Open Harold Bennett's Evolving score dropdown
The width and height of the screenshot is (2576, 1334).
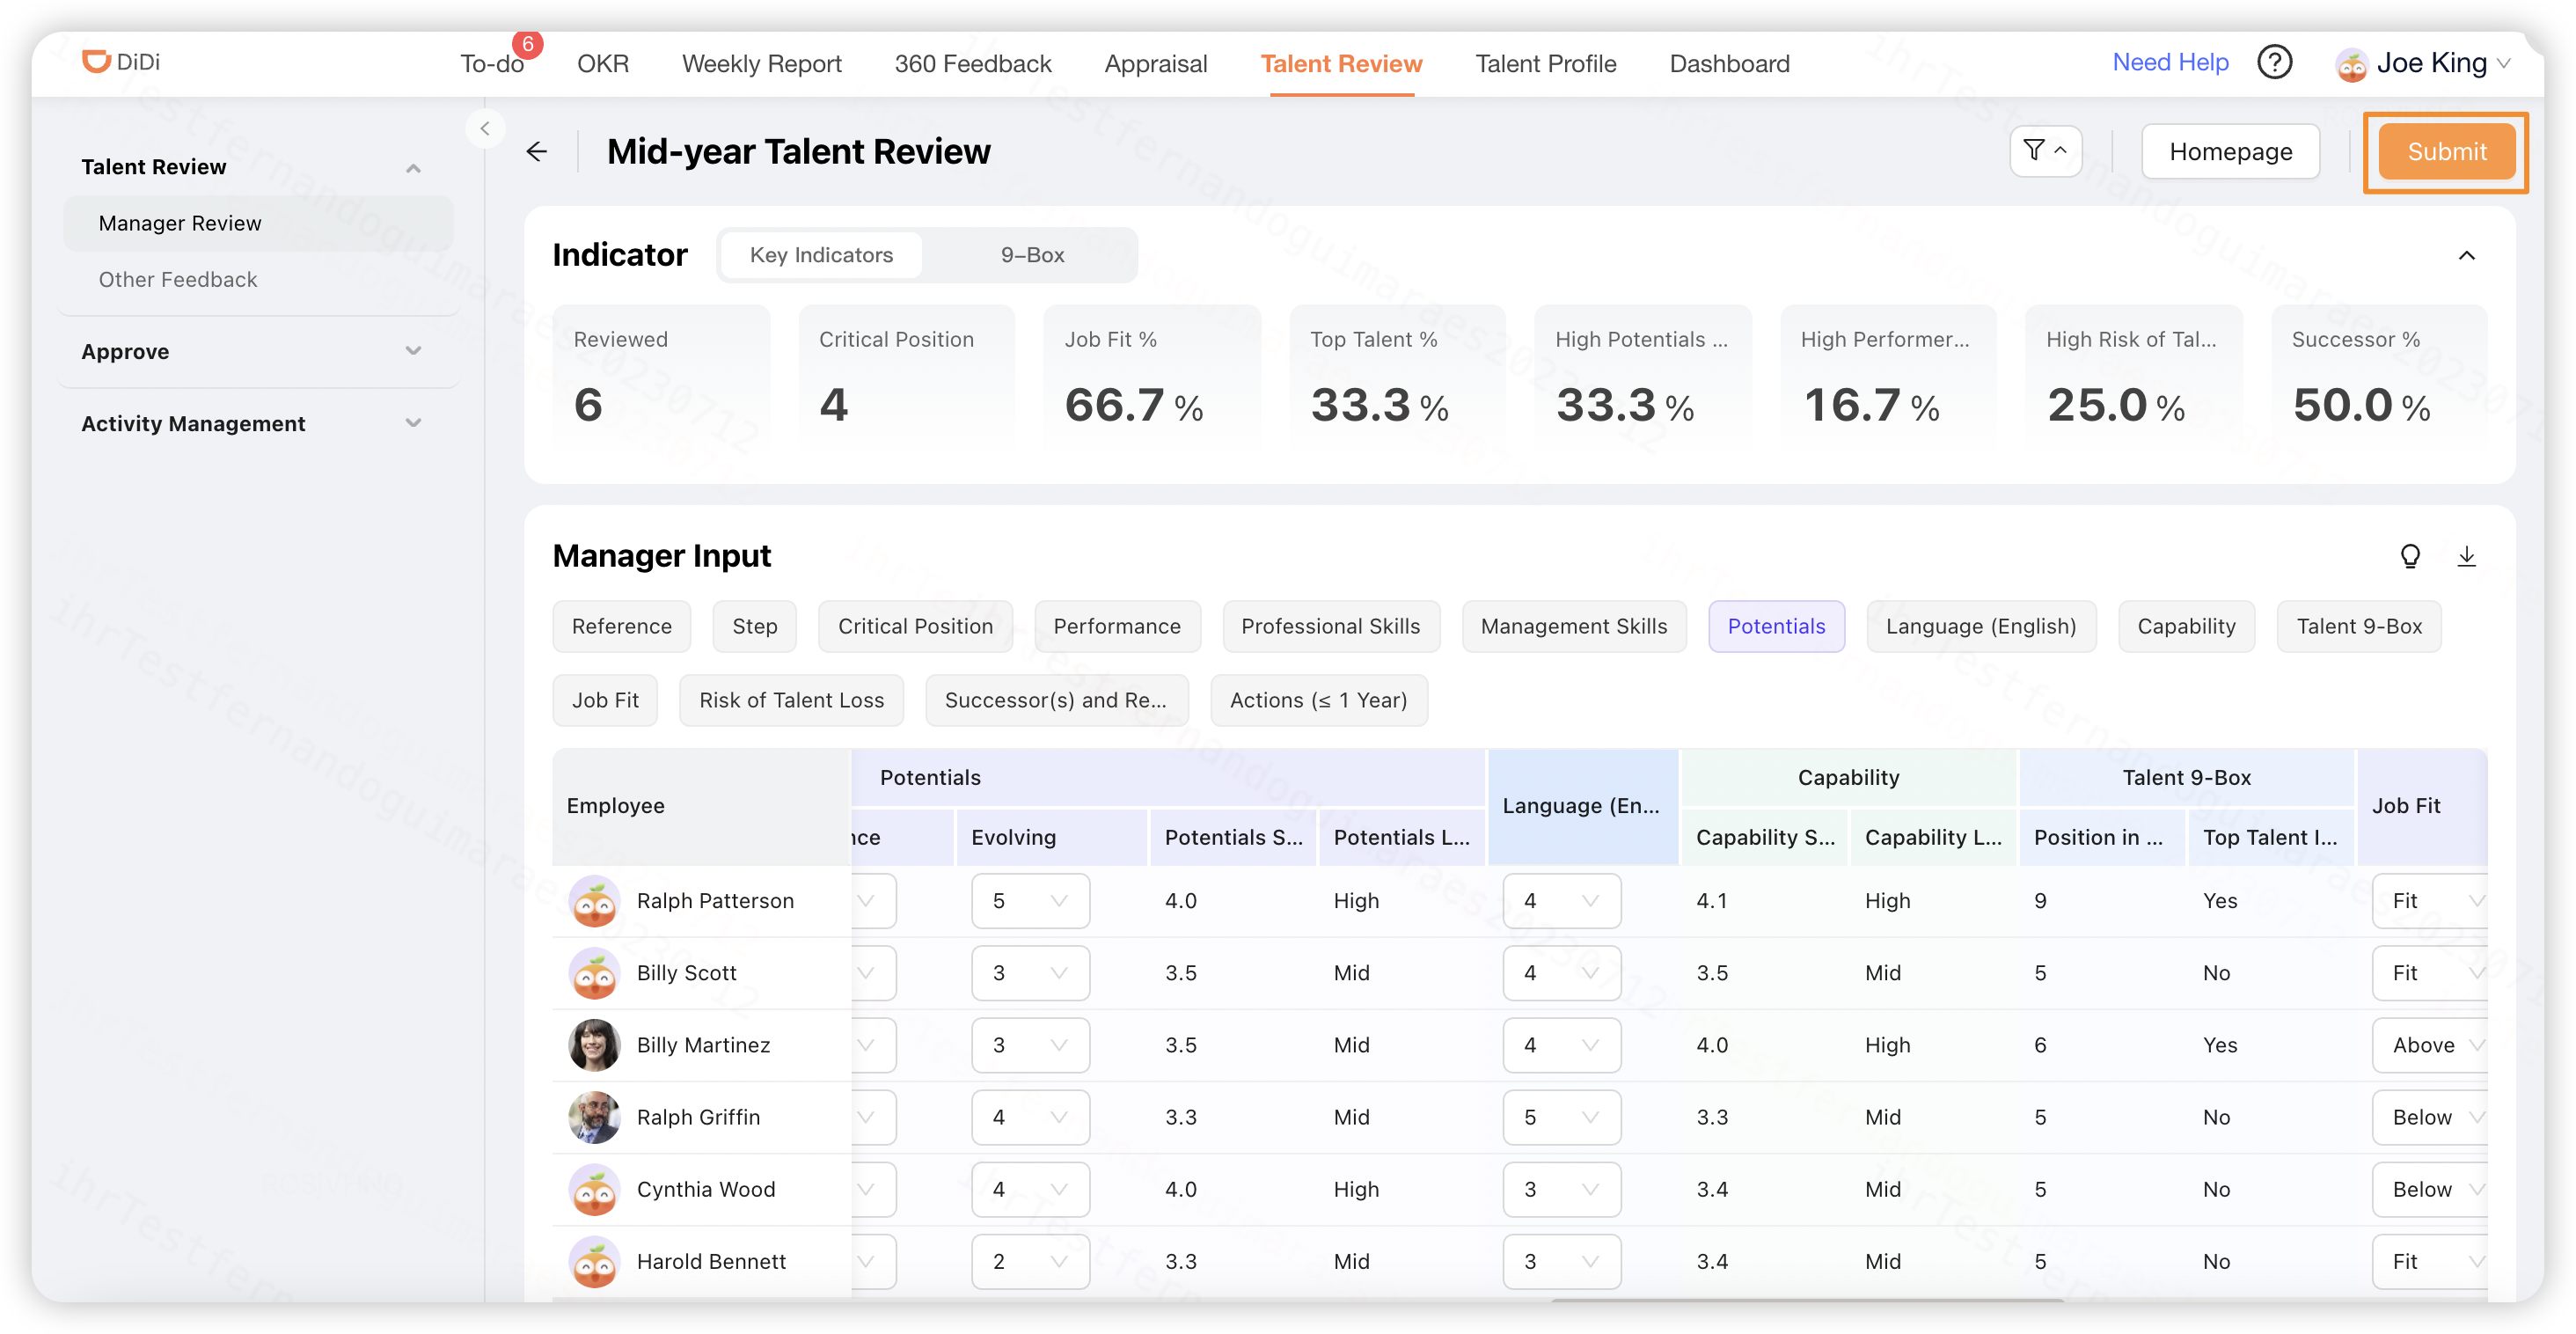[x=1030, y=1261]
